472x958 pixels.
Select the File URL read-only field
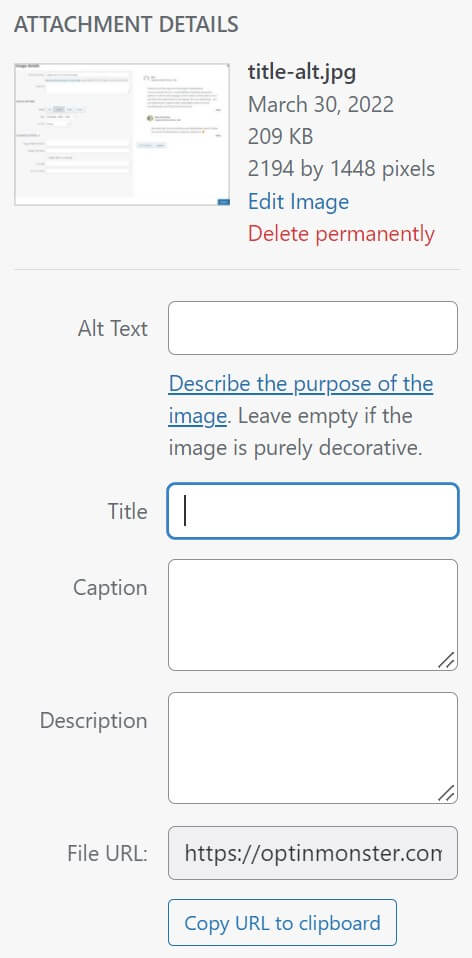[x=313, y=853]
